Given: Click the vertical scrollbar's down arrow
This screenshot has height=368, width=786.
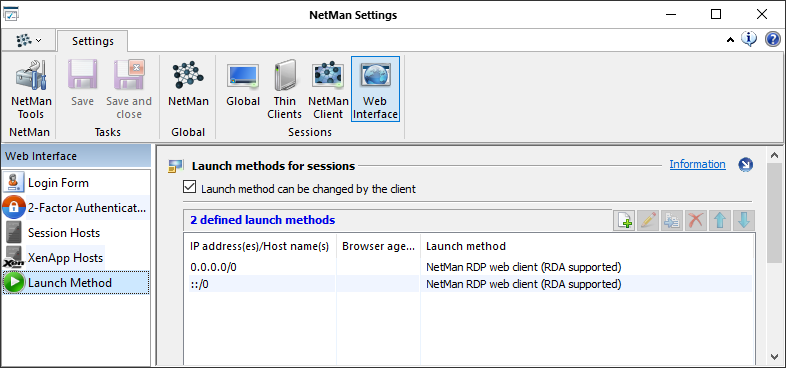Looking at the screenshot, I should pyautogui.click(x=774, y=356).
